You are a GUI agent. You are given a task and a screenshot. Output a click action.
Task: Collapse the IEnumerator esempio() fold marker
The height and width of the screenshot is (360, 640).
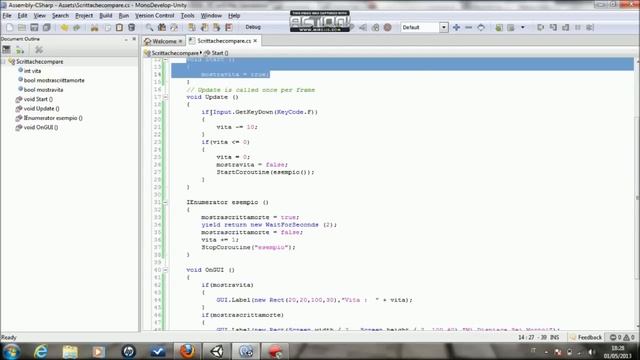click(x=165, y=202)
